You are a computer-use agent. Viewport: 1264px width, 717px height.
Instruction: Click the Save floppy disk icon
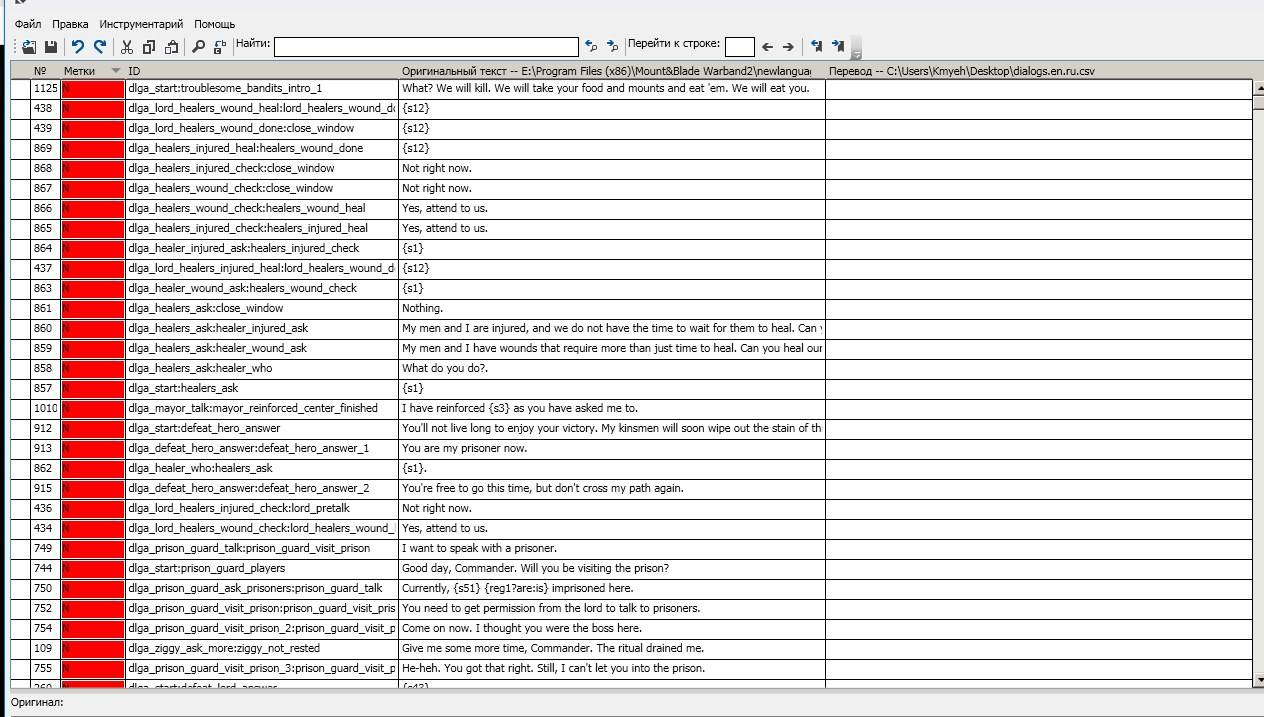50,46
